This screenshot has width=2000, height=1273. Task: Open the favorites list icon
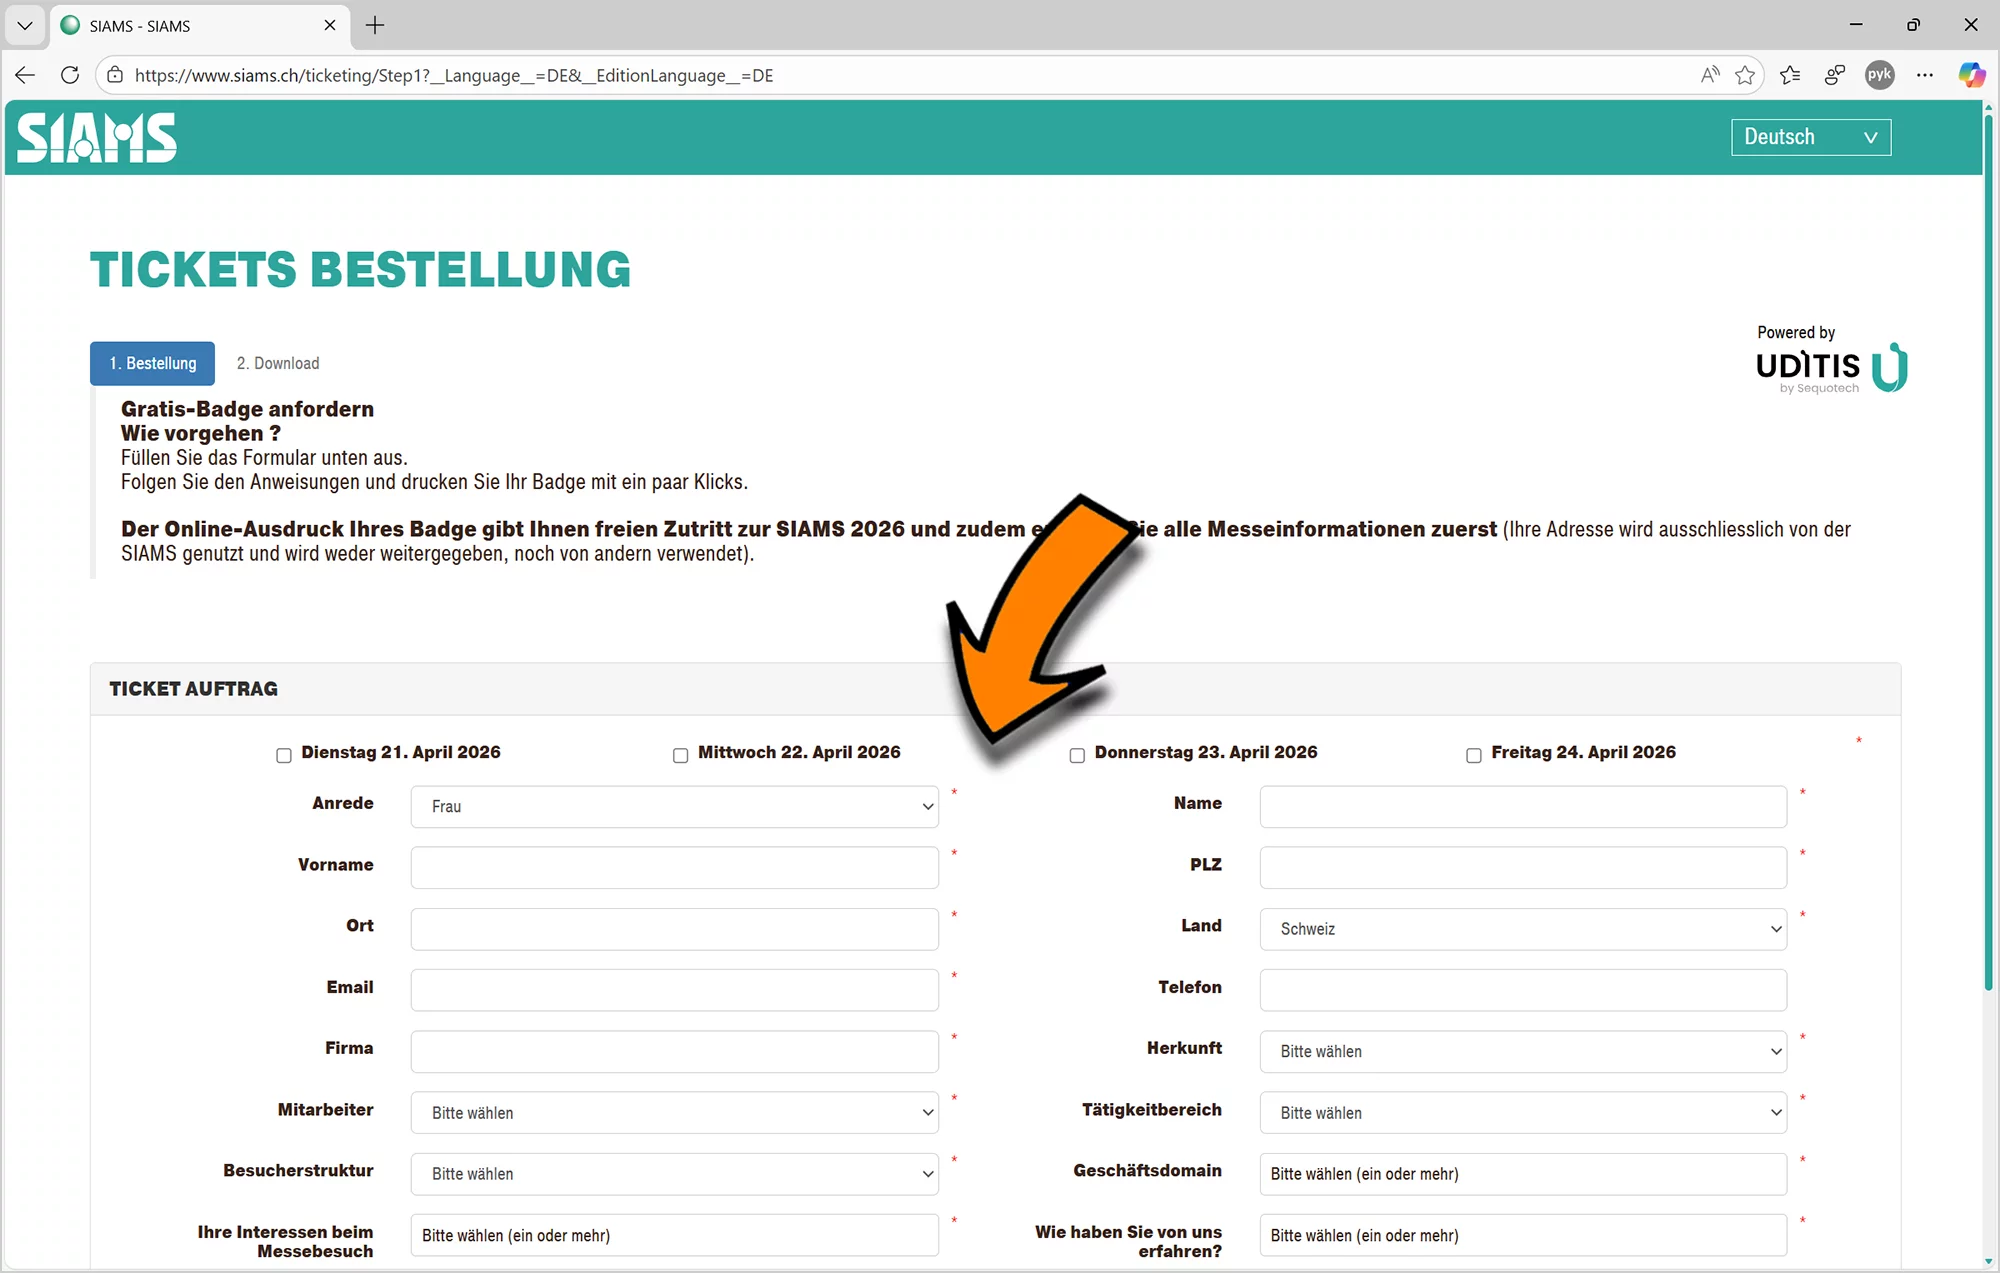coord(1790,75)
